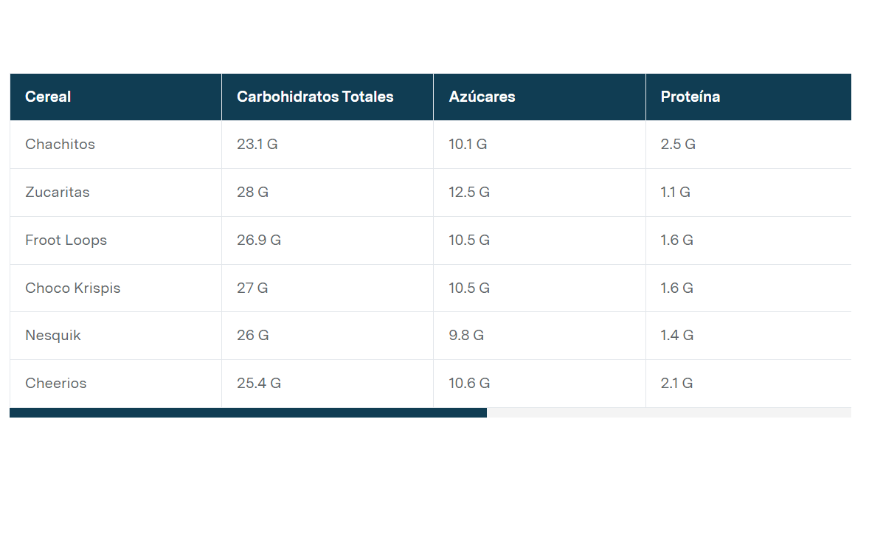Click Chachitos carbohydrate value 23.1 G
The width and height of the screenshot is (869, 540).
click(257, 144)
